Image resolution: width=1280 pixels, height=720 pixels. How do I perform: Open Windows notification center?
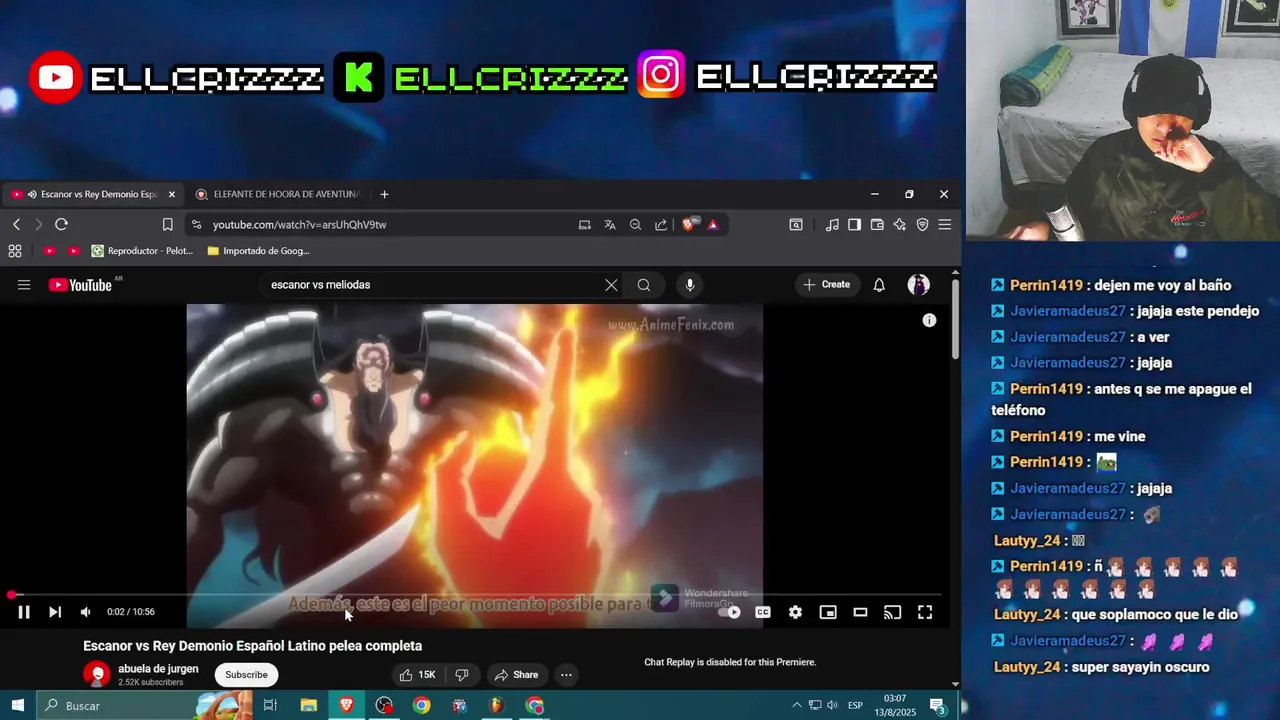[x=938, y=706]
